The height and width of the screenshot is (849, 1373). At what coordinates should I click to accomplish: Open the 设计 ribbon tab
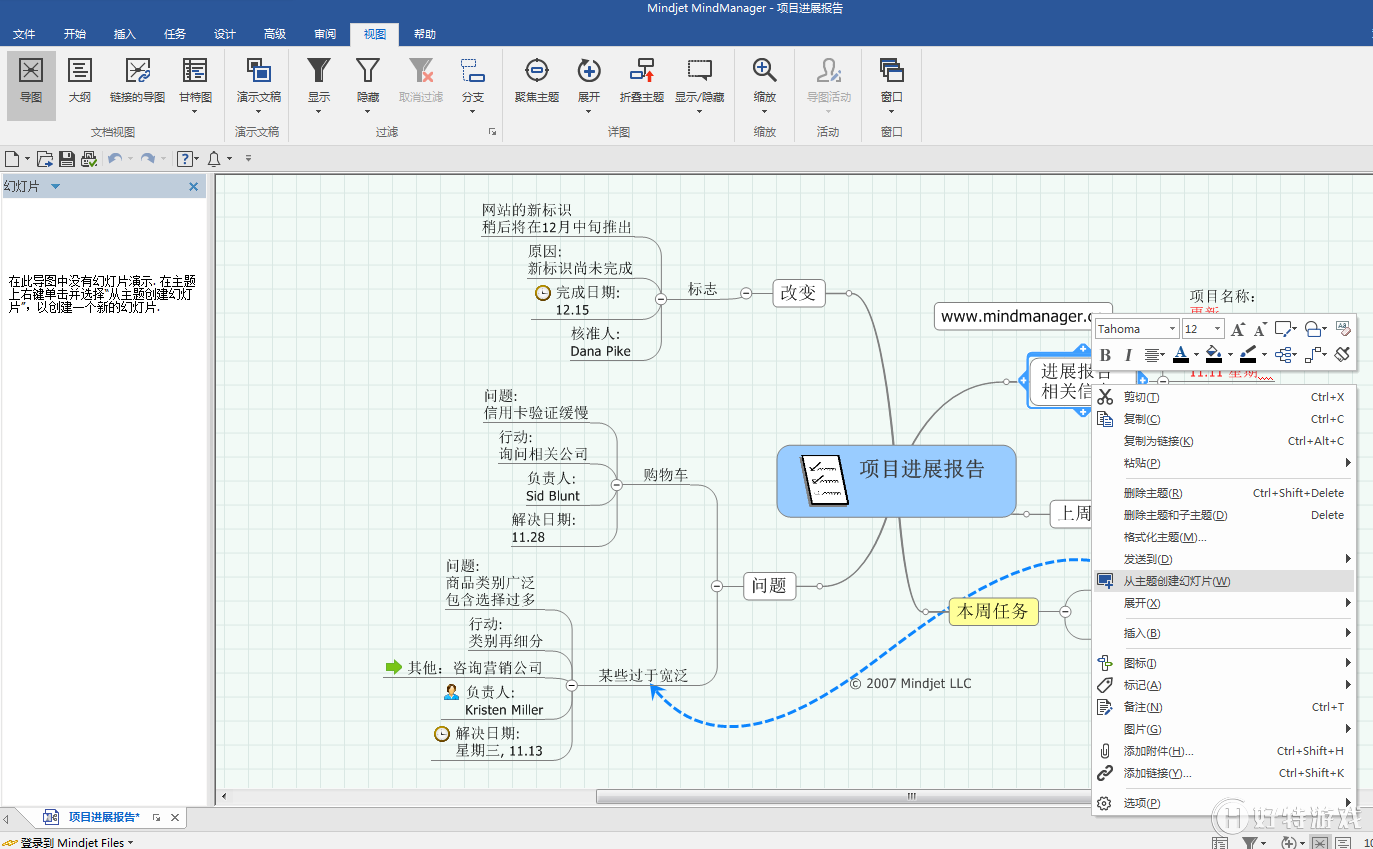pyautogui.click(x=225, y=34)
